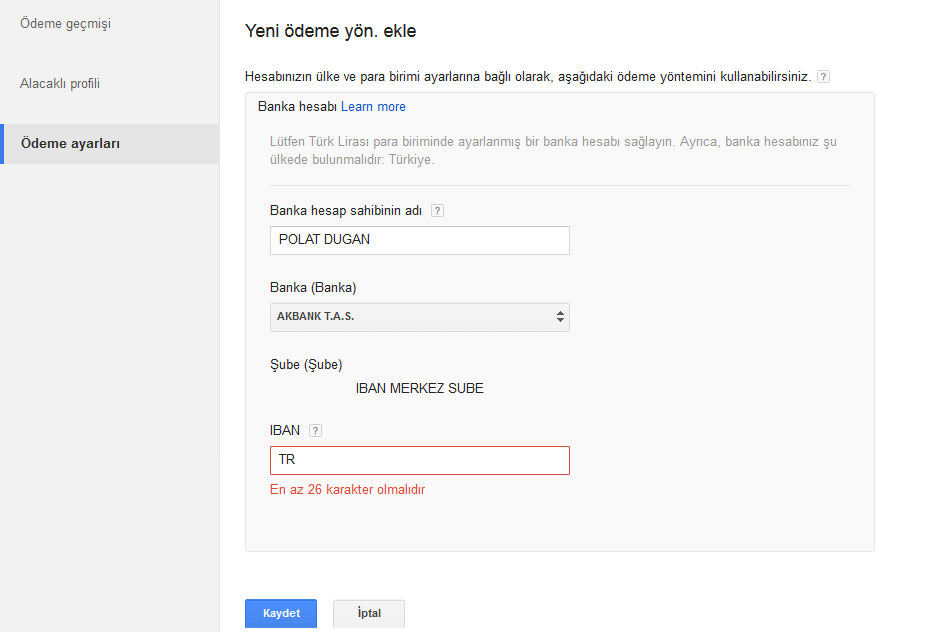Open help icon beside account holder name
Screen dimensions: 932x632
[437, 211]
